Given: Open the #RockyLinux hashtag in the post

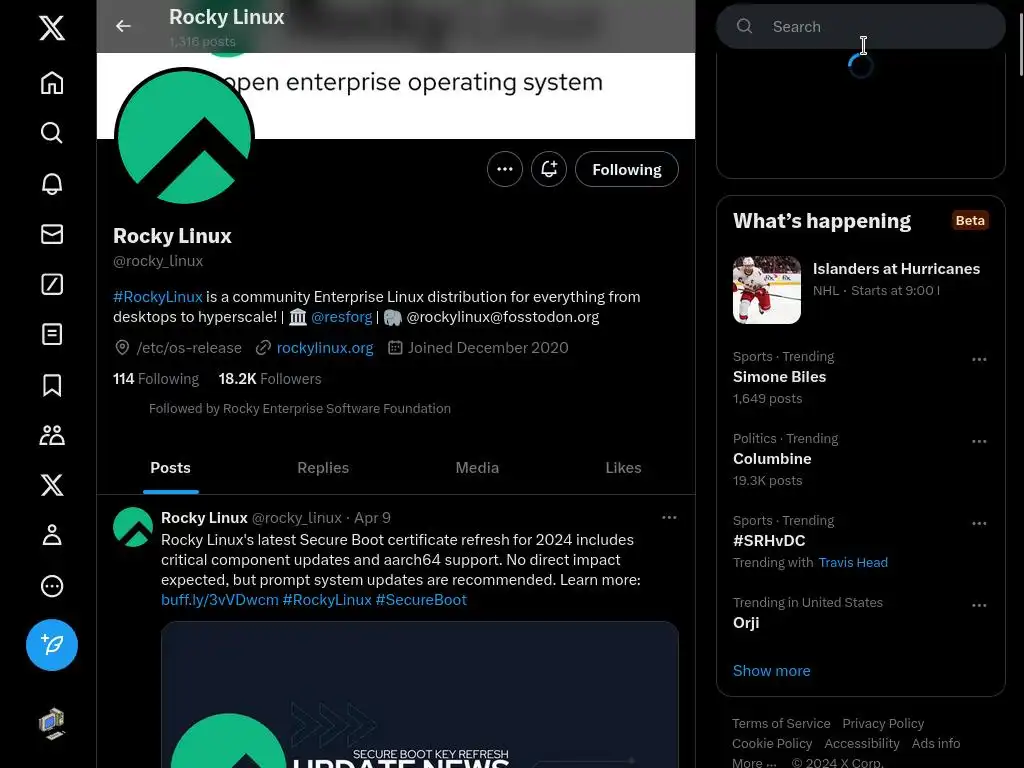Looking at the screenshot, I should click(327, 600).
